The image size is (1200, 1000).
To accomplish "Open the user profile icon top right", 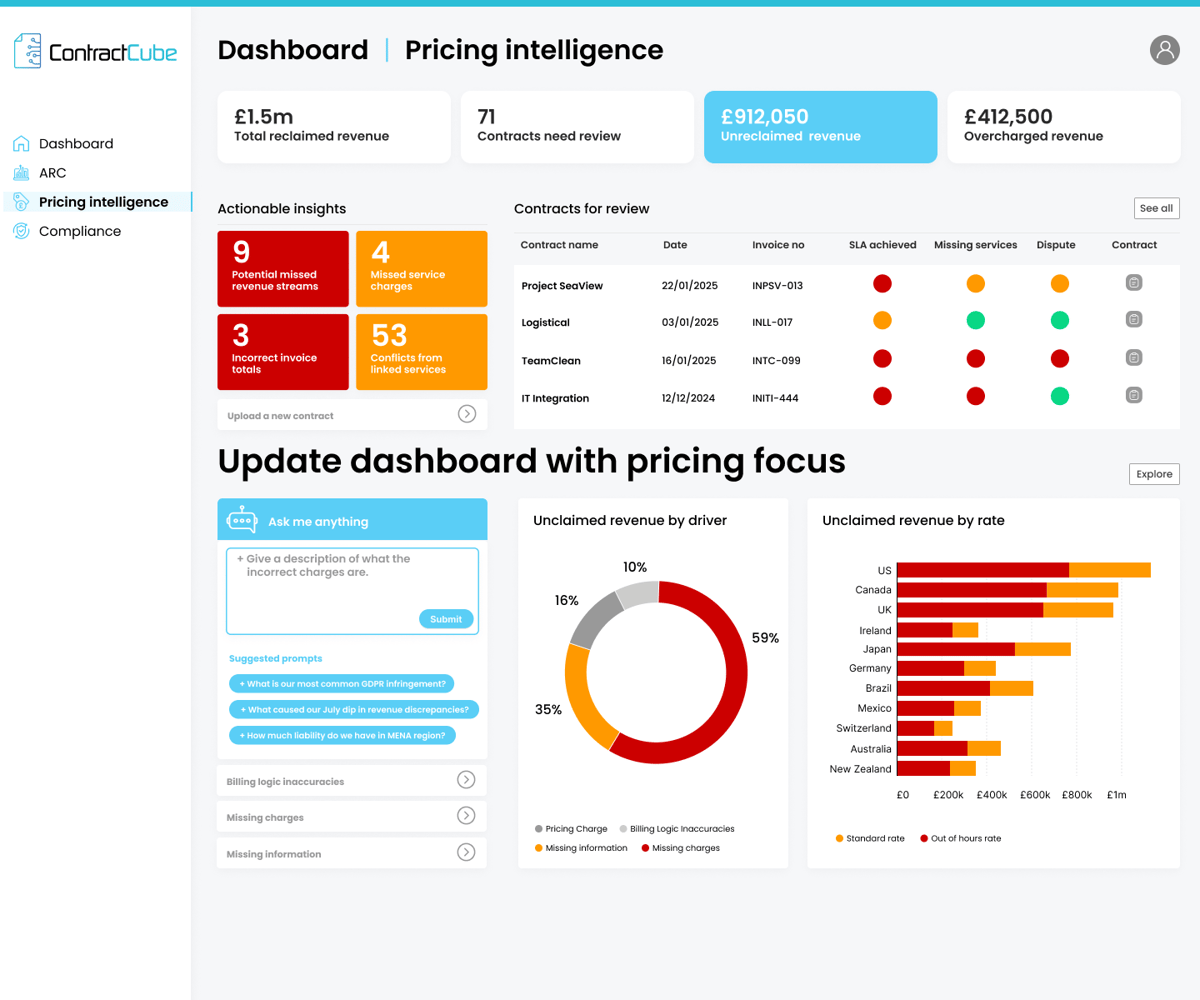I will click(x=1165, y=49).
